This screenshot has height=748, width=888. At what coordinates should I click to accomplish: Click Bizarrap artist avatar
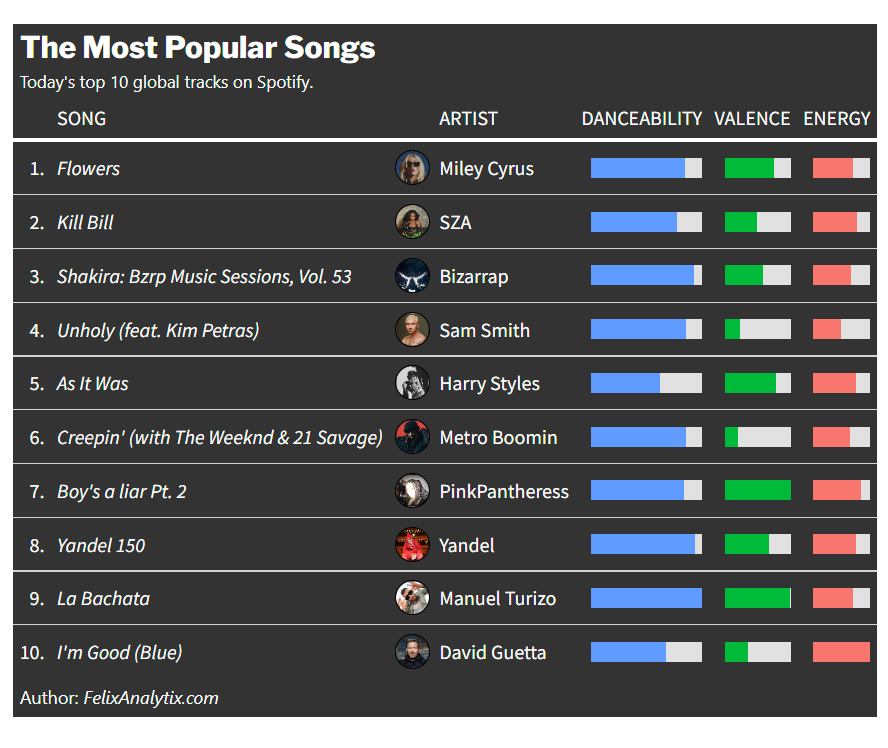tap(412, 276)
